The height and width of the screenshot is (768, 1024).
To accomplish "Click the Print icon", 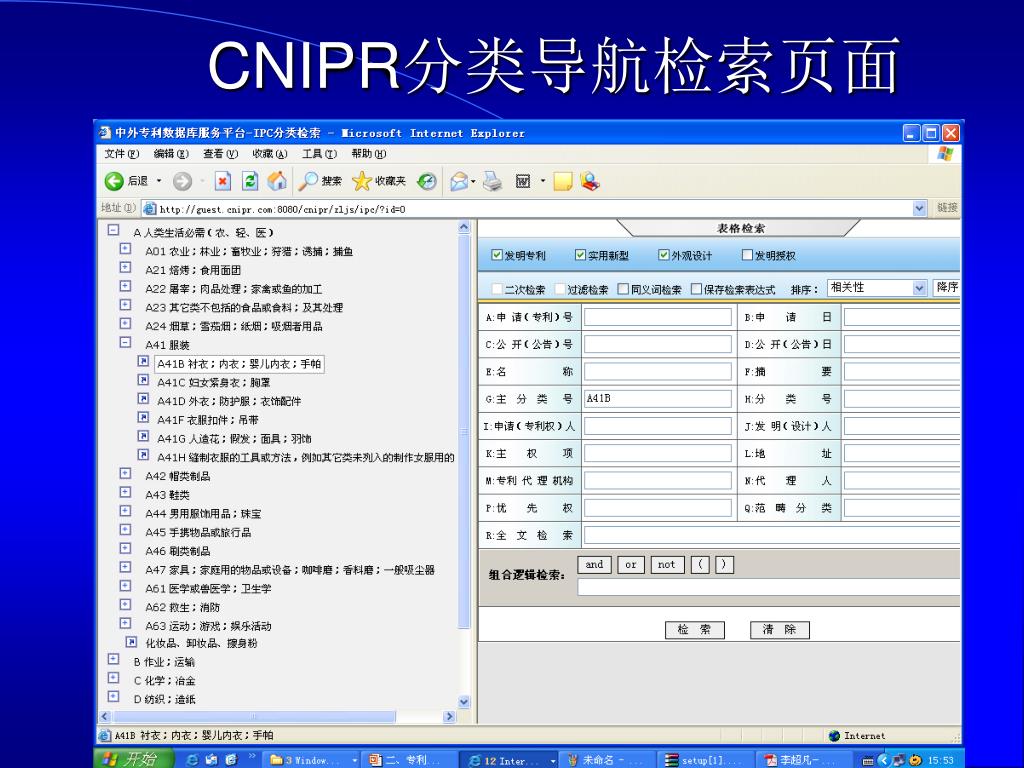I will pos(492,181).
